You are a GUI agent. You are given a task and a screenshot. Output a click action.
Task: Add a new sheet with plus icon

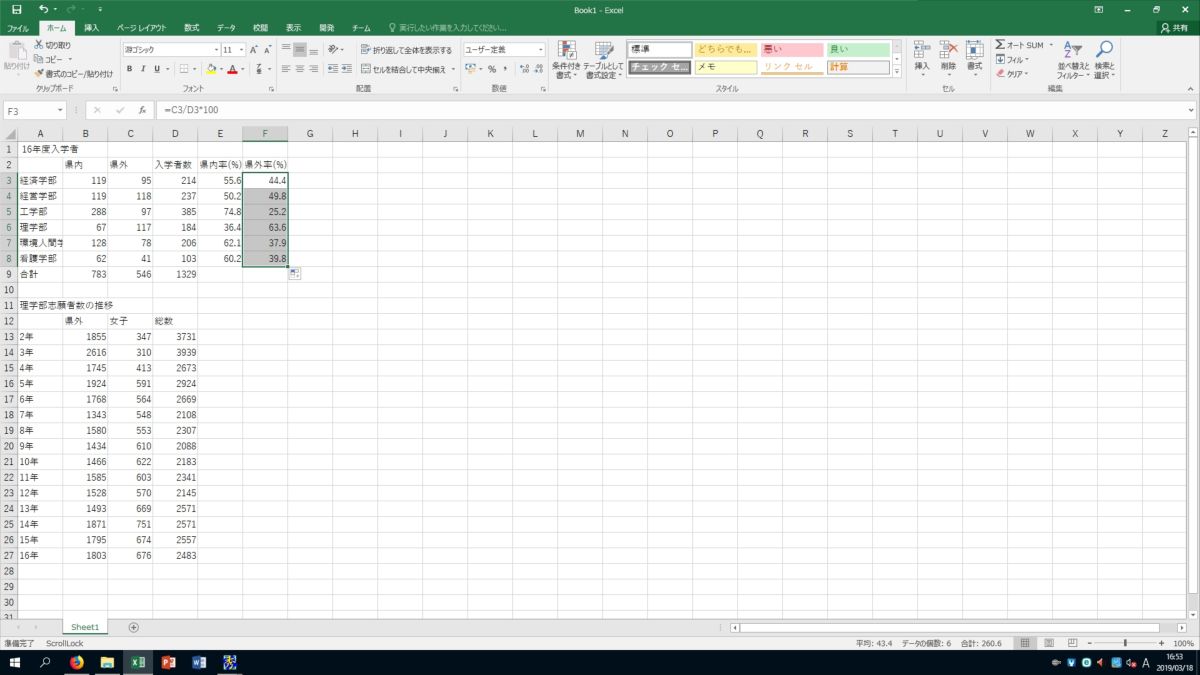point(134,627)
